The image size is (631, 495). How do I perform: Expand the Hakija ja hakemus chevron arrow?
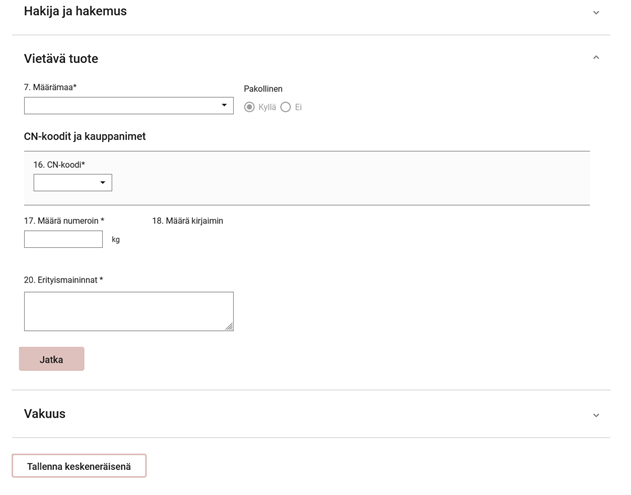[596, 13]
